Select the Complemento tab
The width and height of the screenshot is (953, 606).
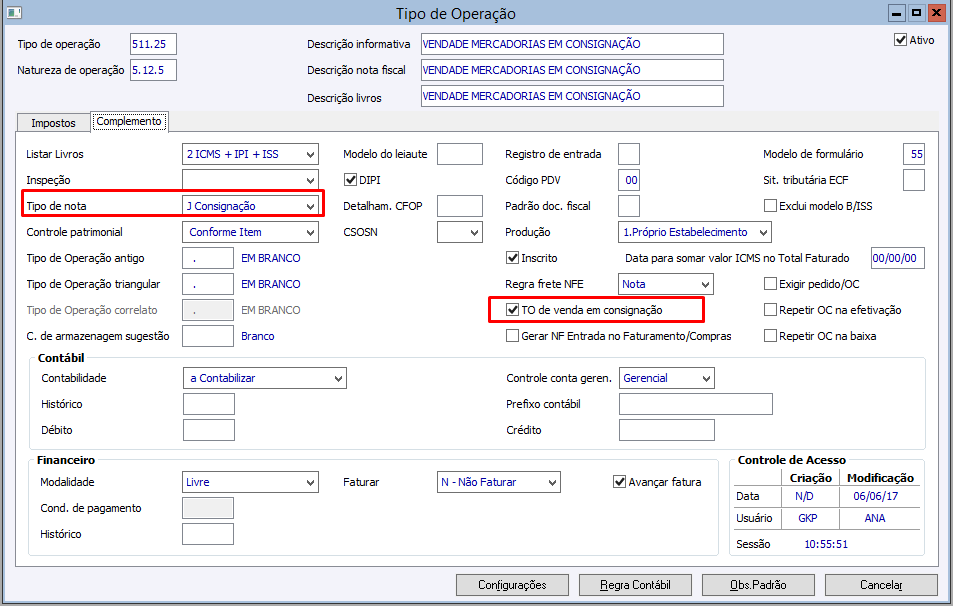(128, 122)
